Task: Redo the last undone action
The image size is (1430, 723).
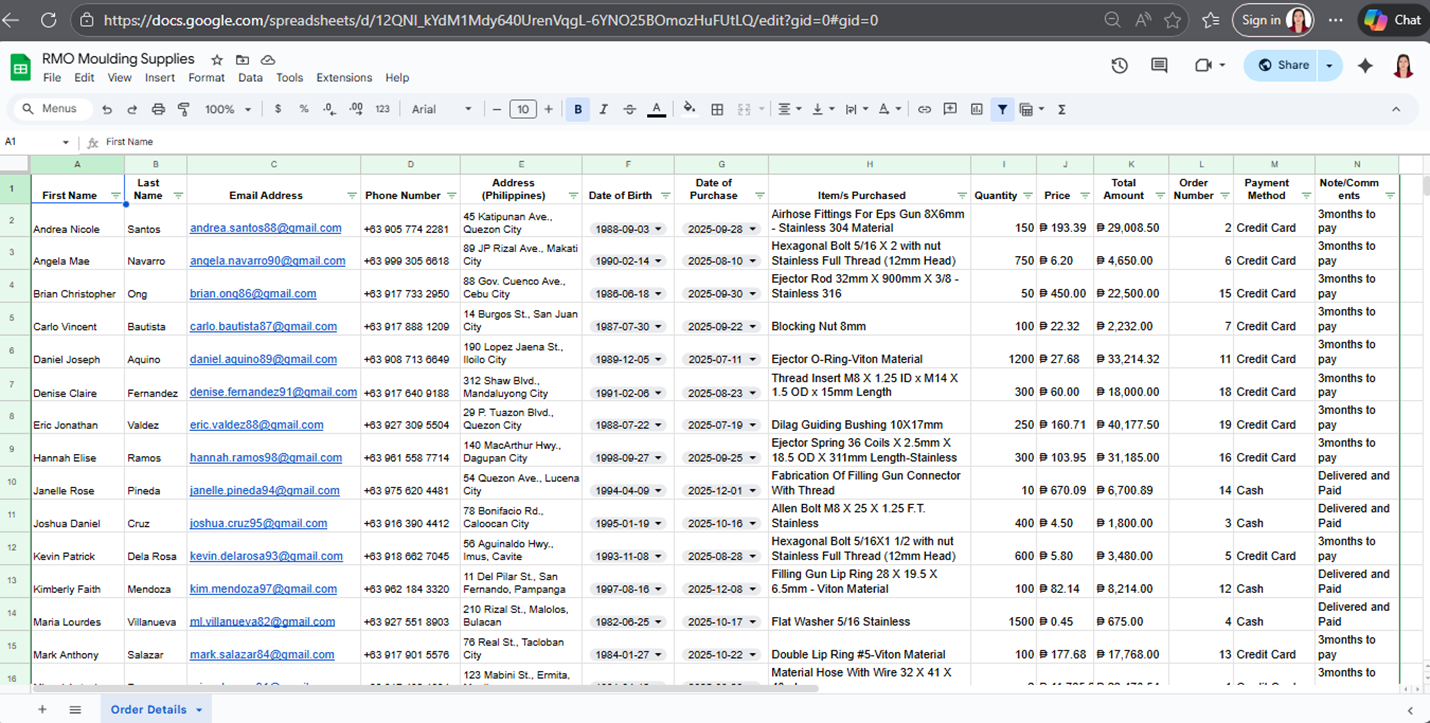Action: [132, 109]
